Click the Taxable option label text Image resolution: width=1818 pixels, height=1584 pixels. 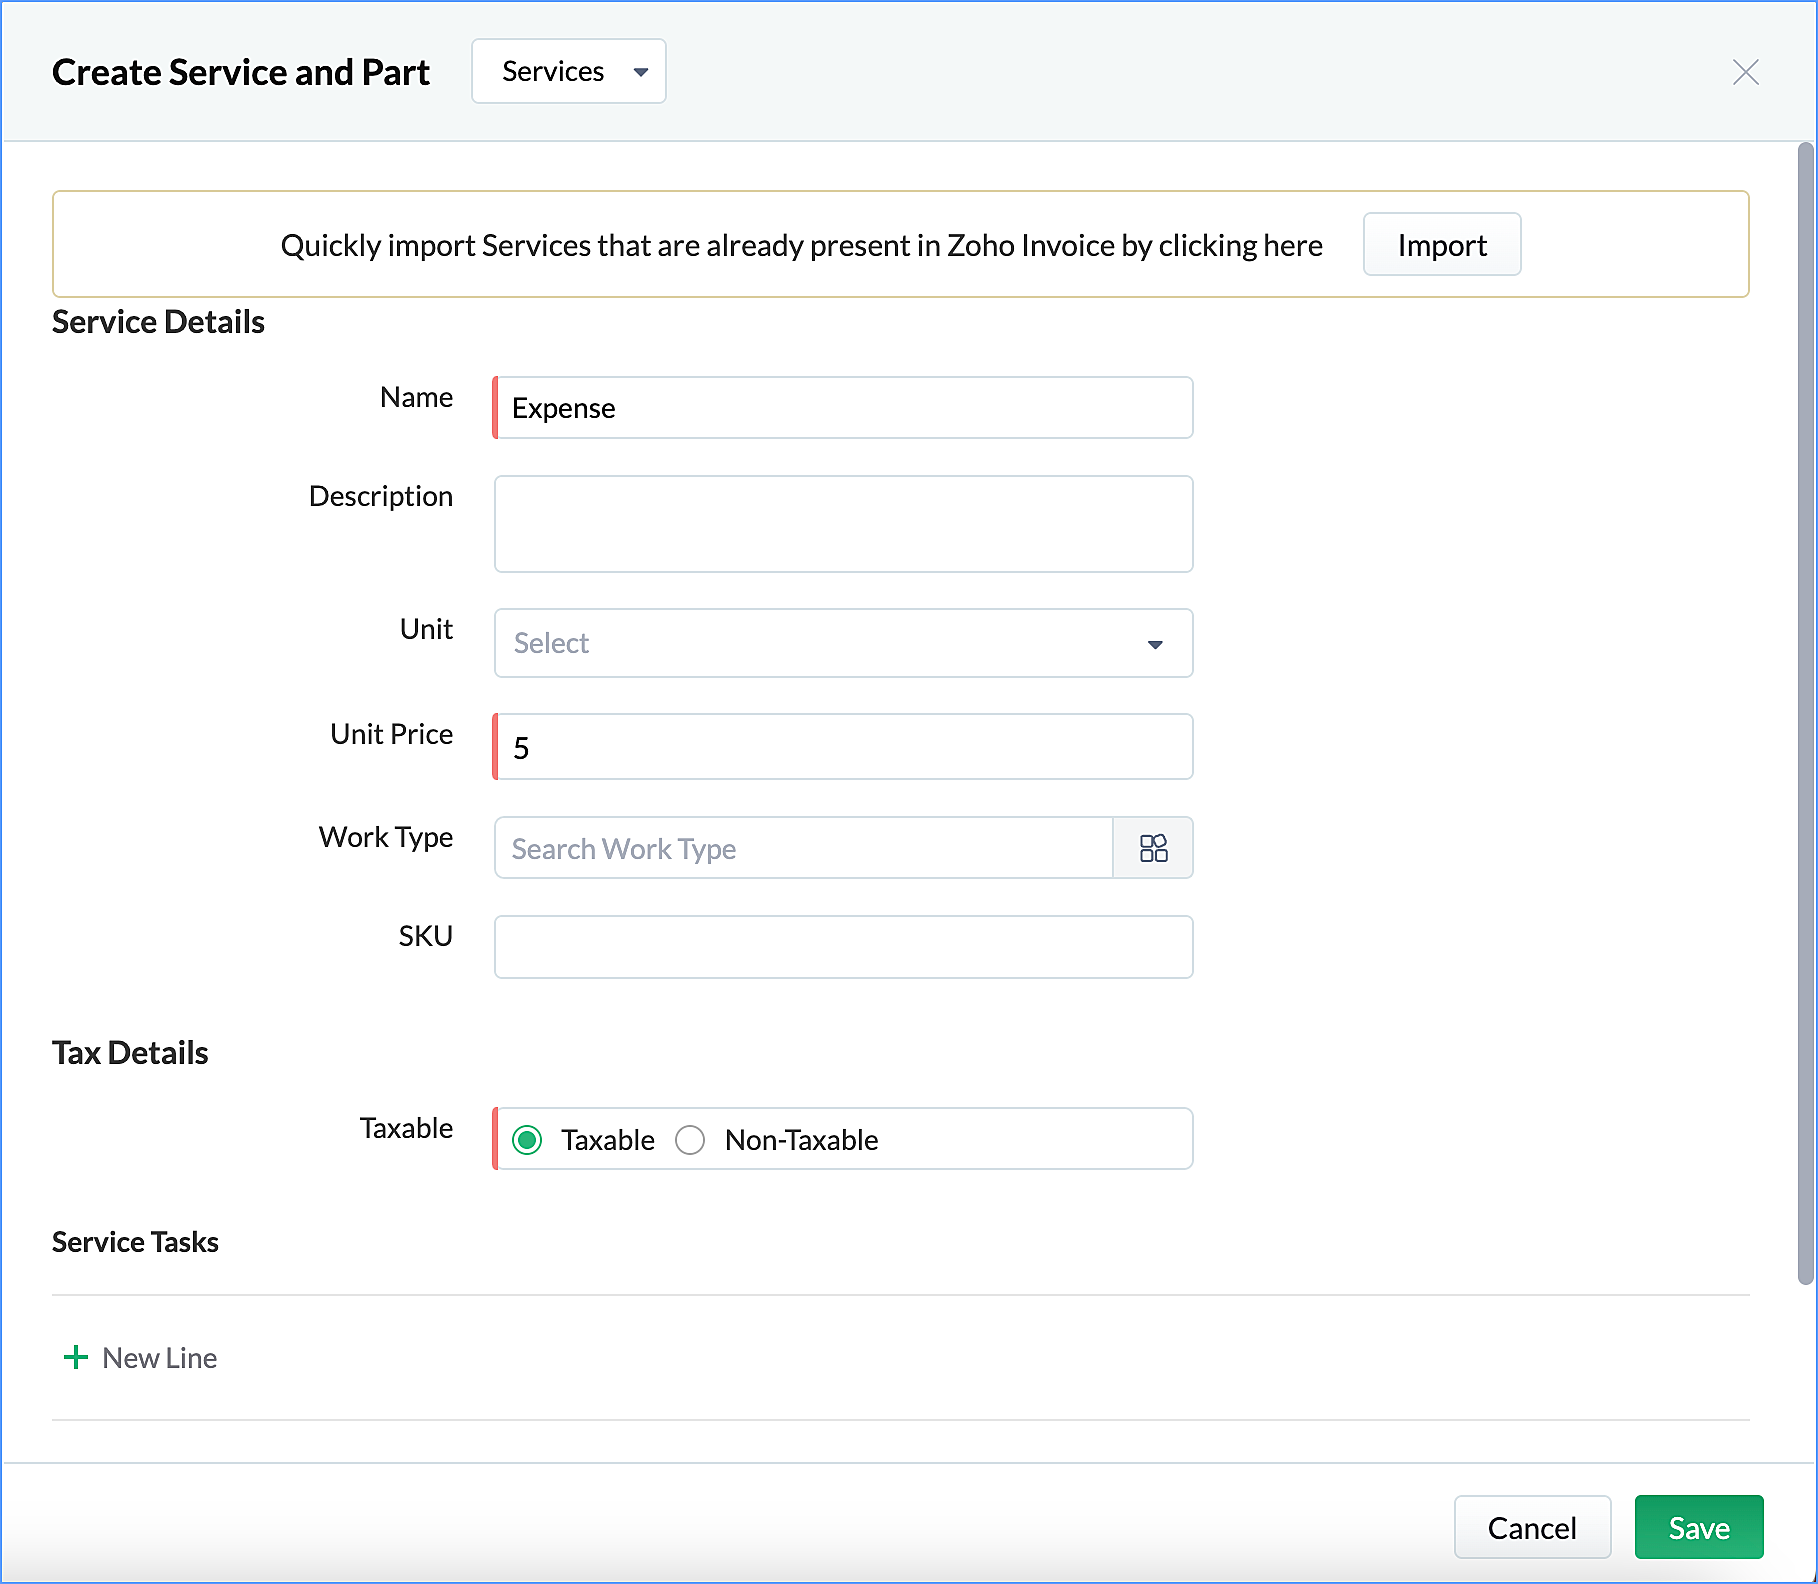[x=607, y=1140]
